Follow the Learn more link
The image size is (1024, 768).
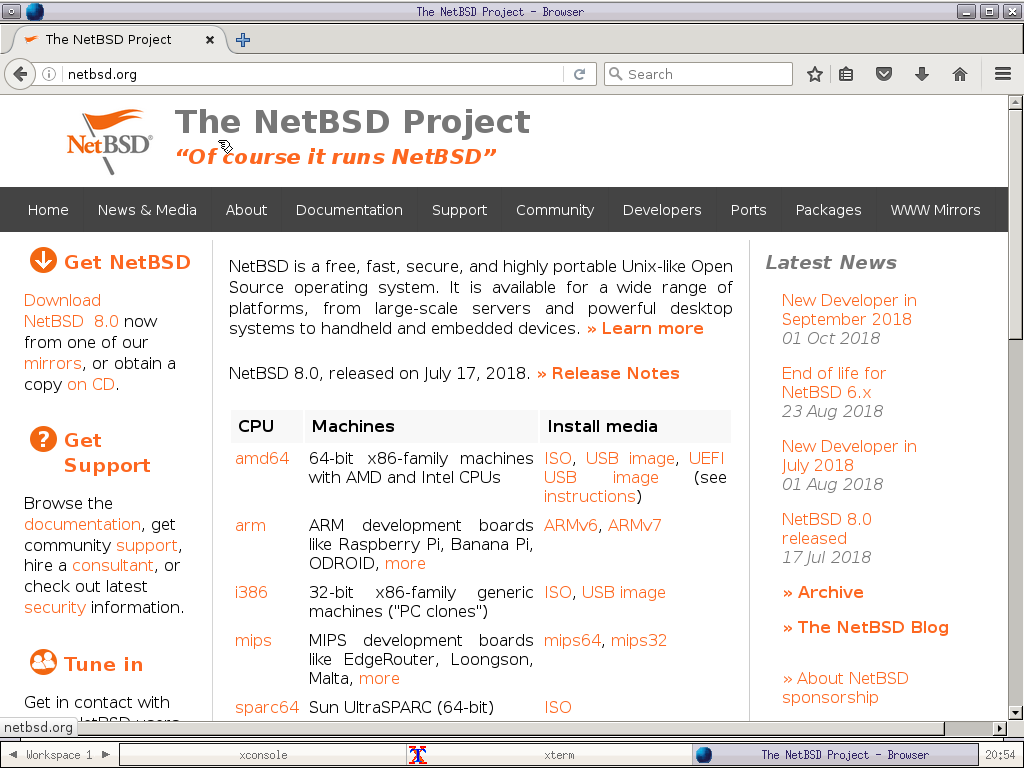point(645,328)
